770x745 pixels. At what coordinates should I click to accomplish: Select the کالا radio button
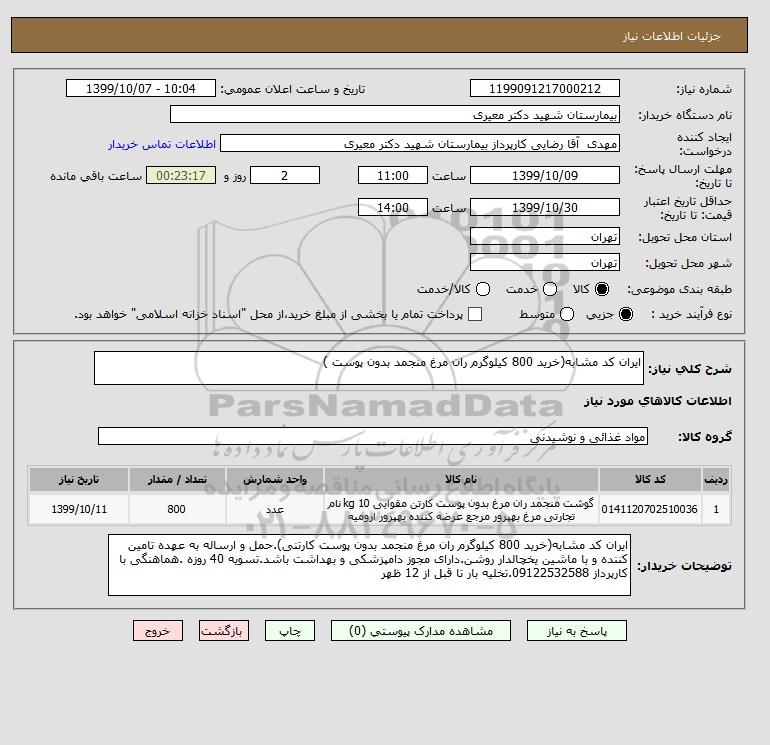(x=602, y=289)
